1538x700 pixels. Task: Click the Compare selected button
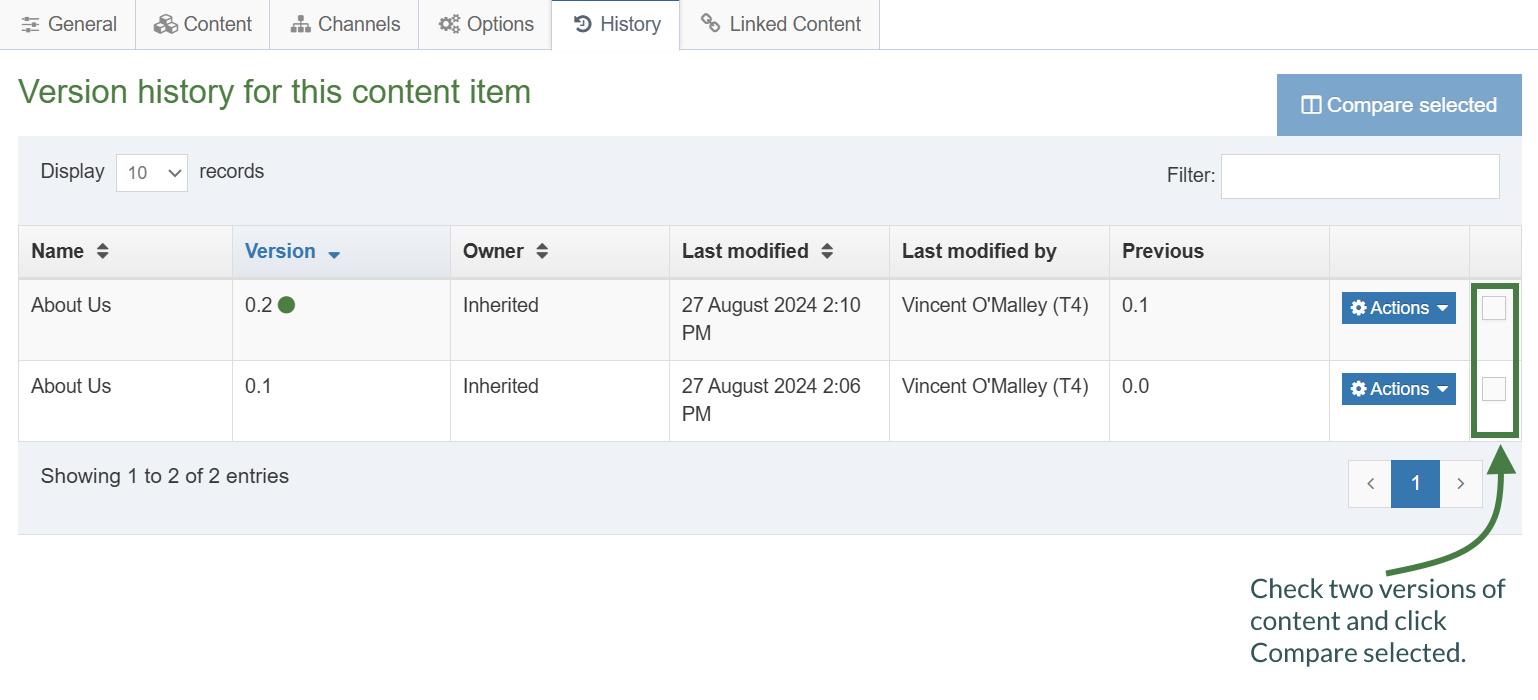point(1399,105)
